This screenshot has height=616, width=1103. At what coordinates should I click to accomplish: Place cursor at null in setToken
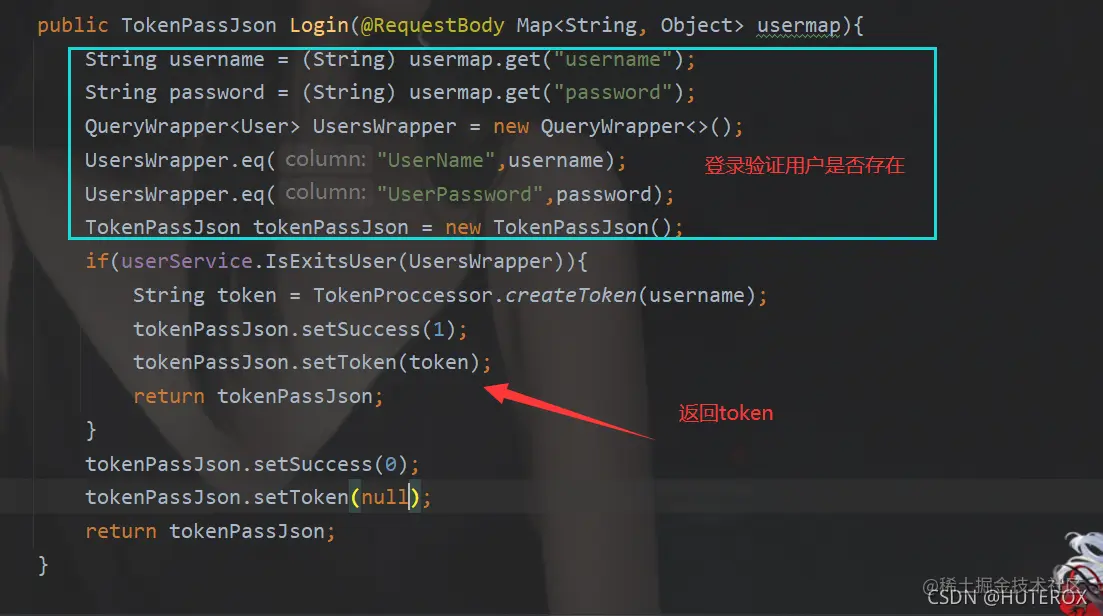pyautogui.click(x=385, y=498)
